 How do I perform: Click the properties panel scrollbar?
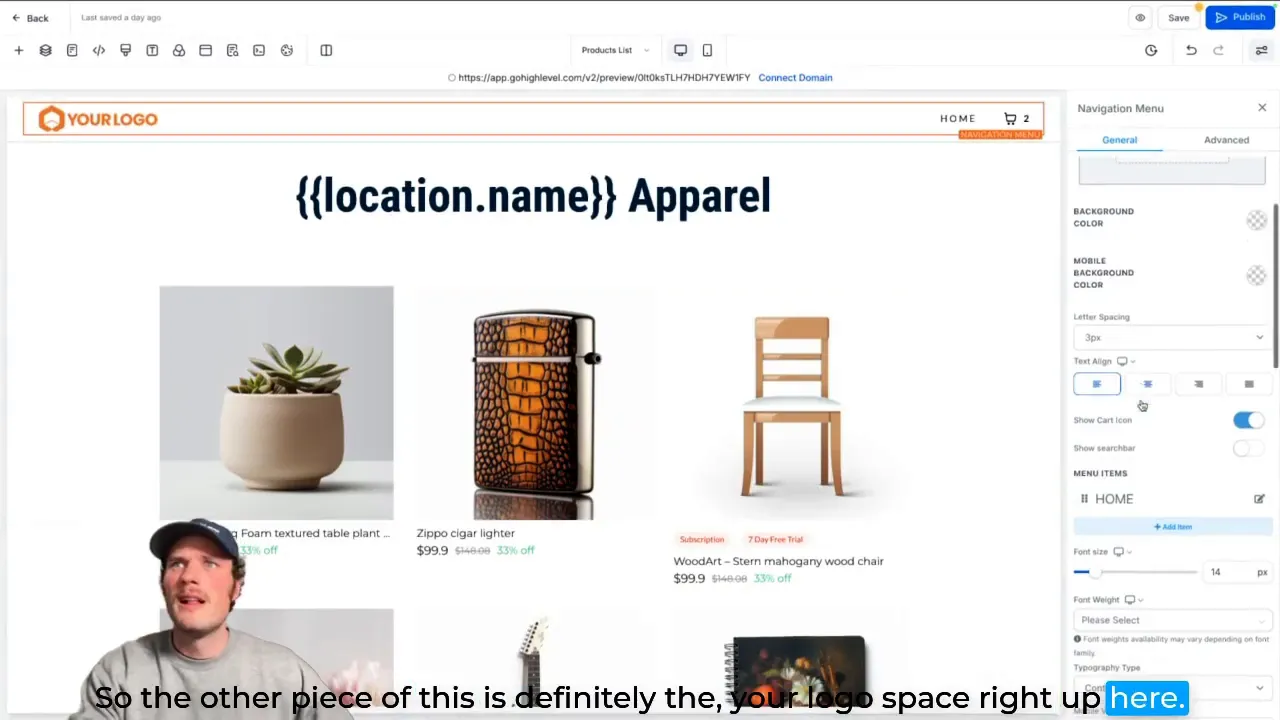[x=1275, y=288]
